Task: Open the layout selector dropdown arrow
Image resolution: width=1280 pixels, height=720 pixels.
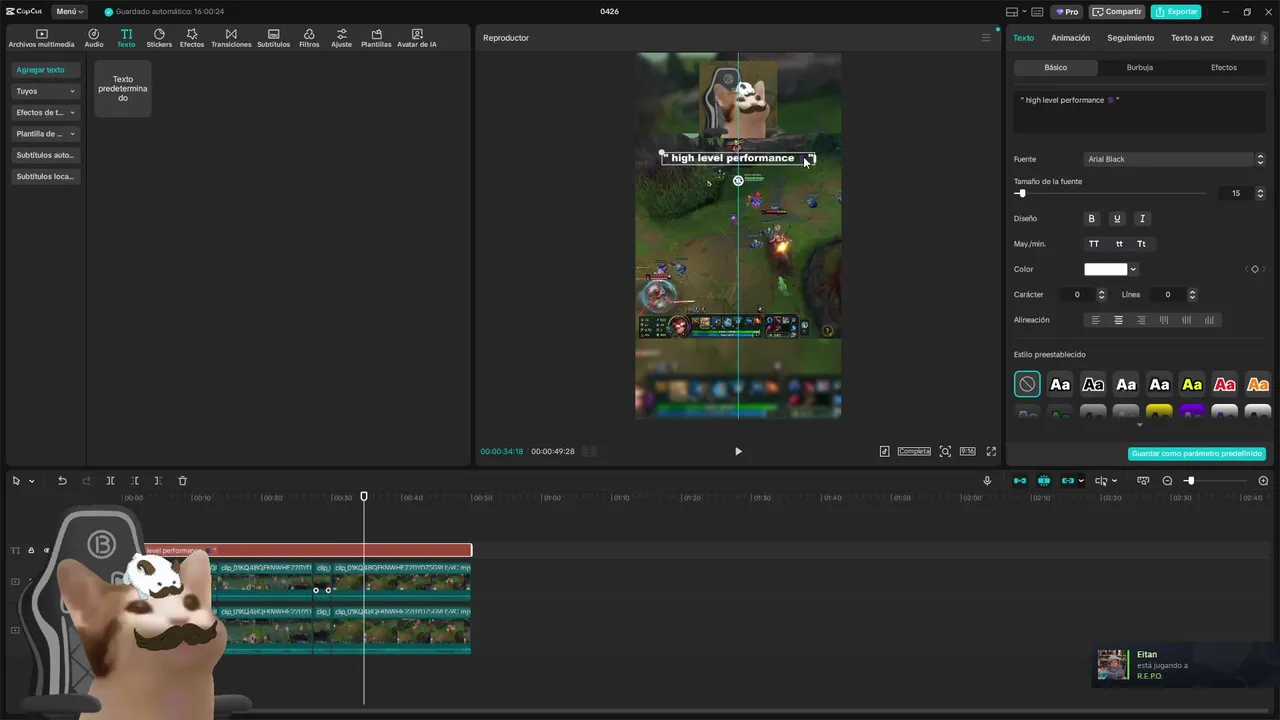Action: click(1022, 12)
